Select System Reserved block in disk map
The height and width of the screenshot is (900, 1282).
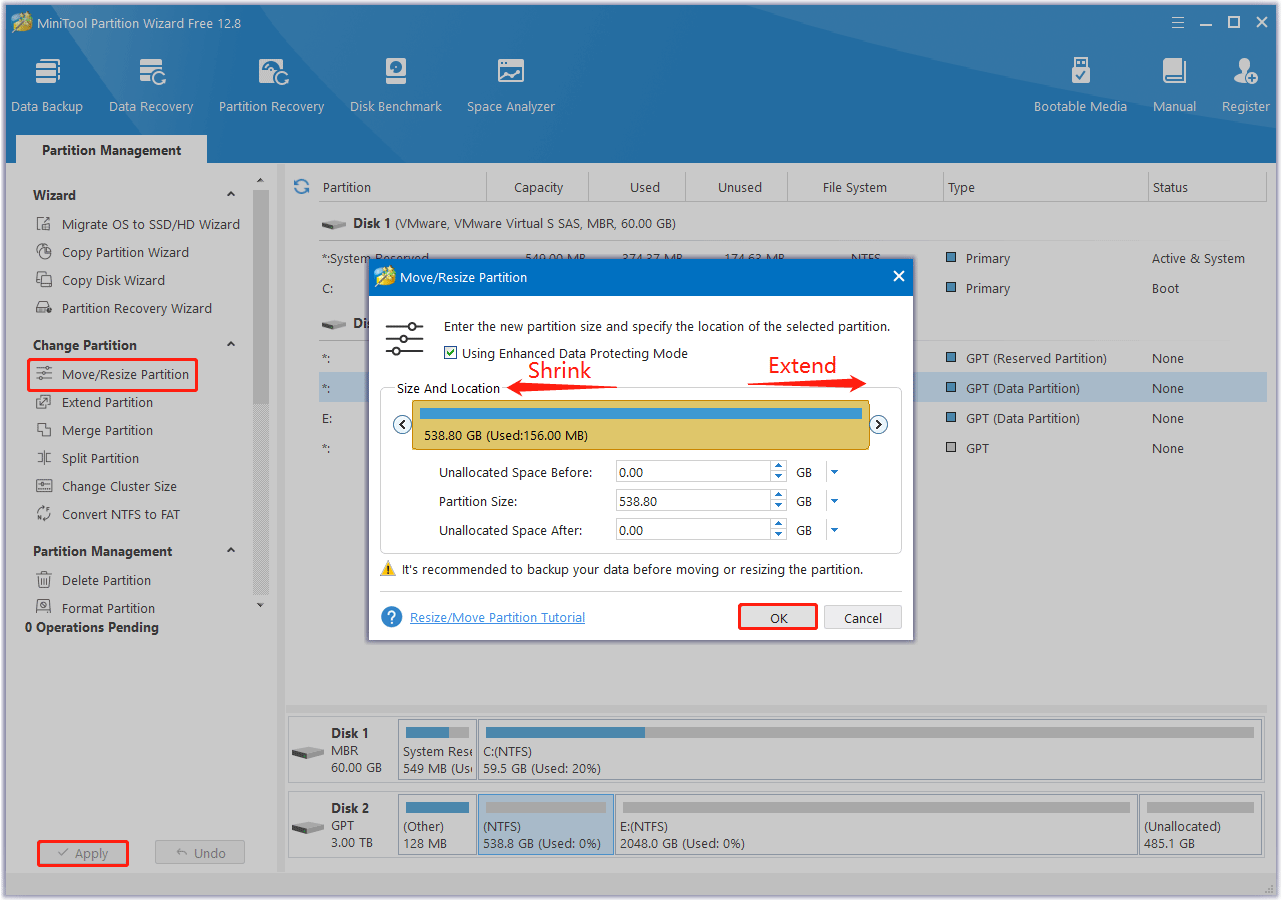point(437,750)
